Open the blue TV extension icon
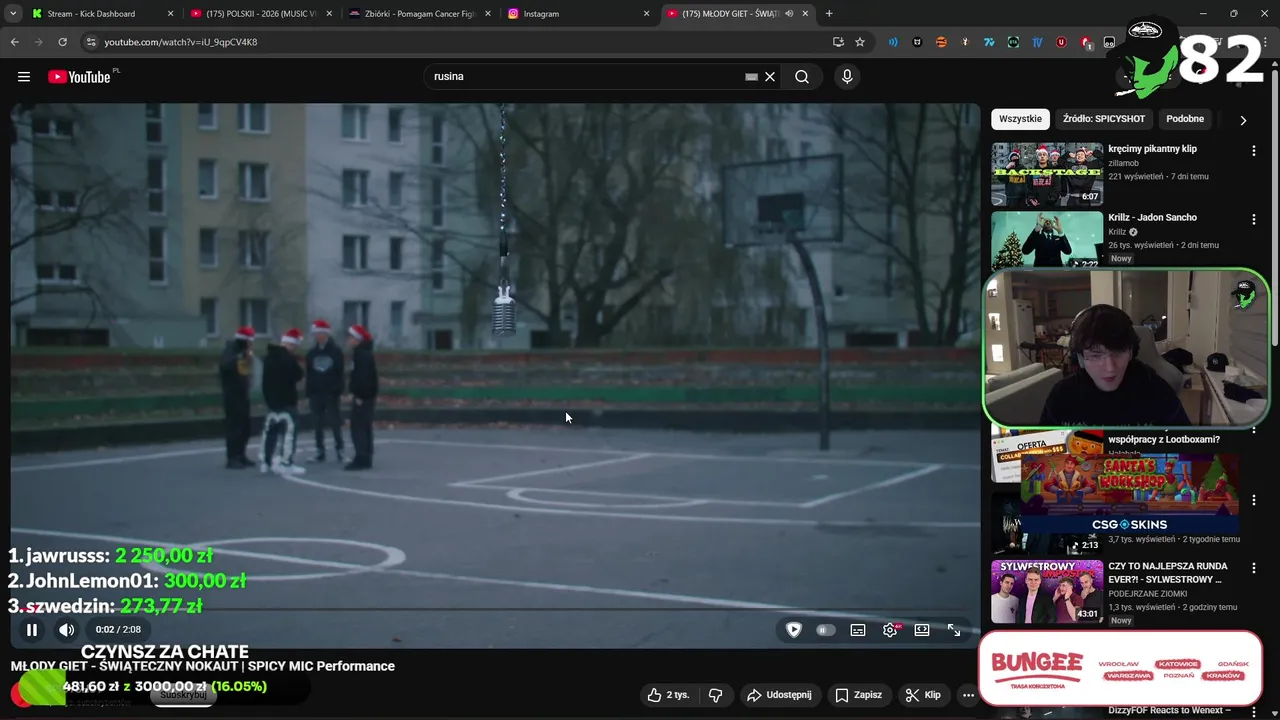Screen dimensions: 1280x720 point(1037,42)
